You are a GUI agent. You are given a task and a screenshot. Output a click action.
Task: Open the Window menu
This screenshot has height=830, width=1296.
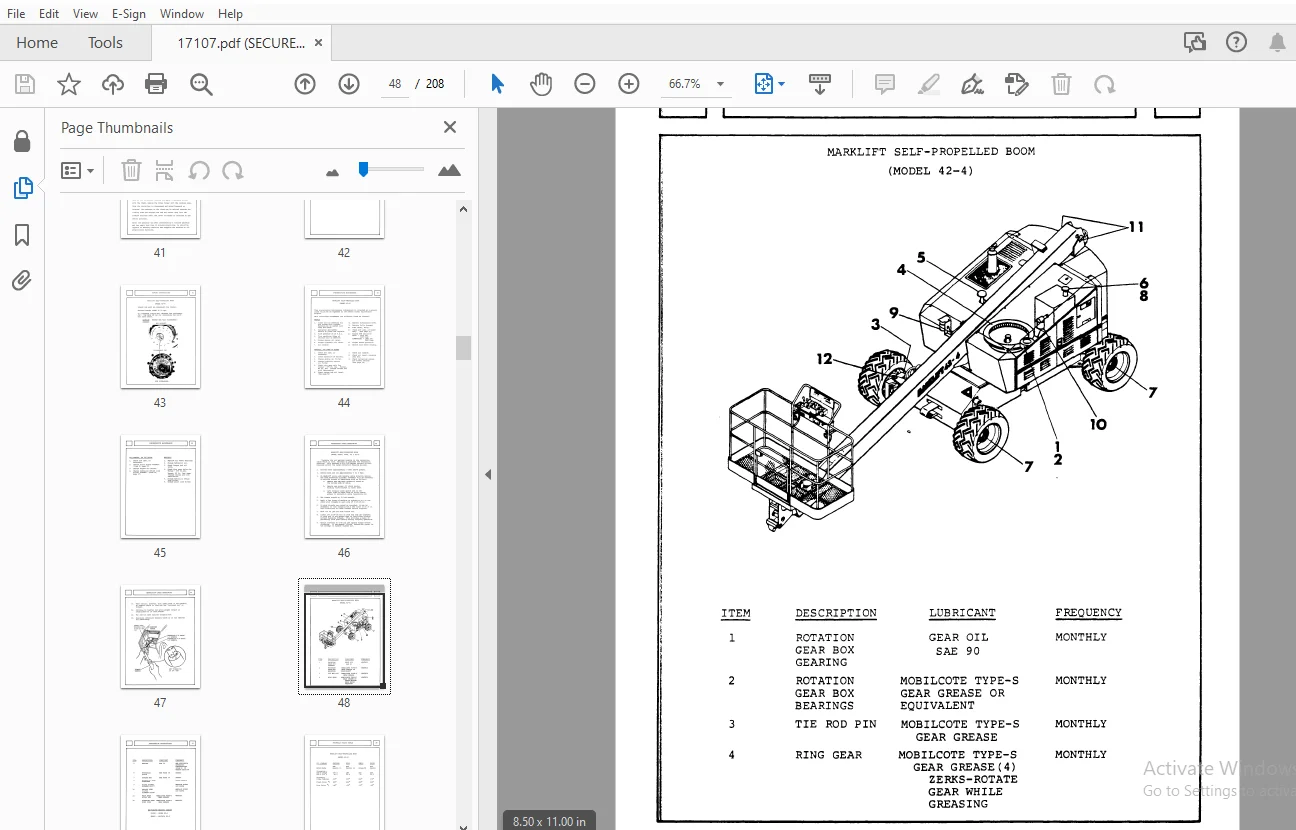click(182, 14)
